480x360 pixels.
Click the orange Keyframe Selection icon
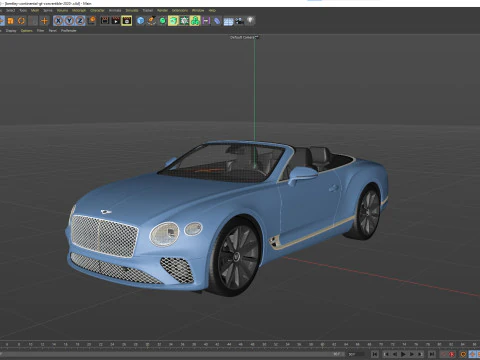click(463, 354)
